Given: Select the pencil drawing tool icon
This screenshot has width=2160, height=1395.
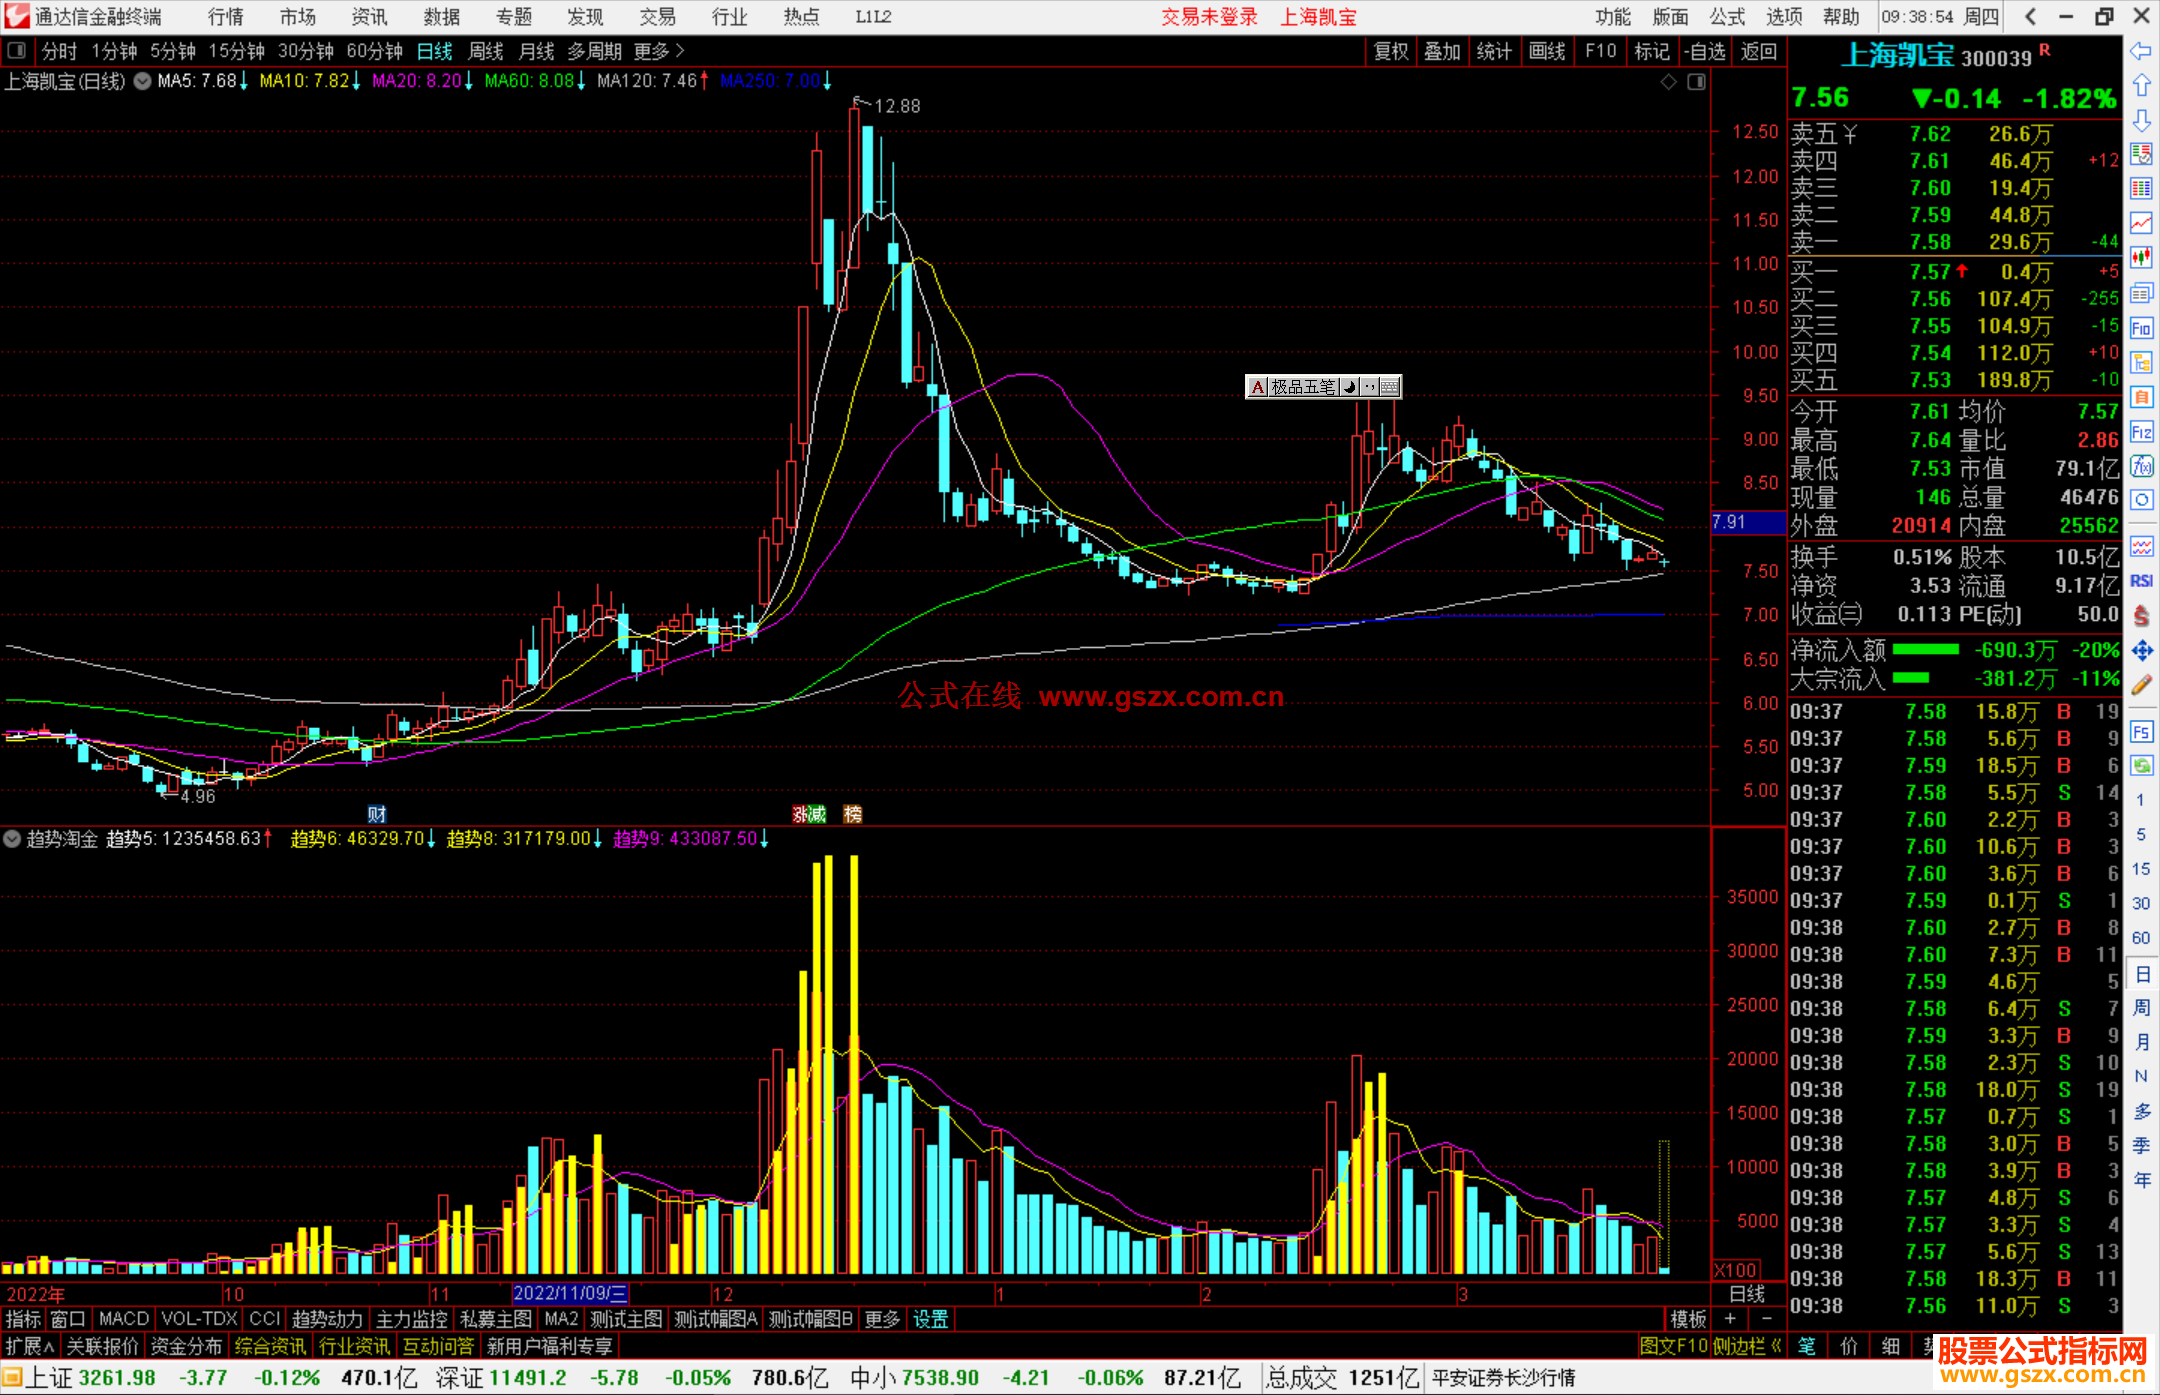Looking at the screenshot, I should tap(2141, 685).
